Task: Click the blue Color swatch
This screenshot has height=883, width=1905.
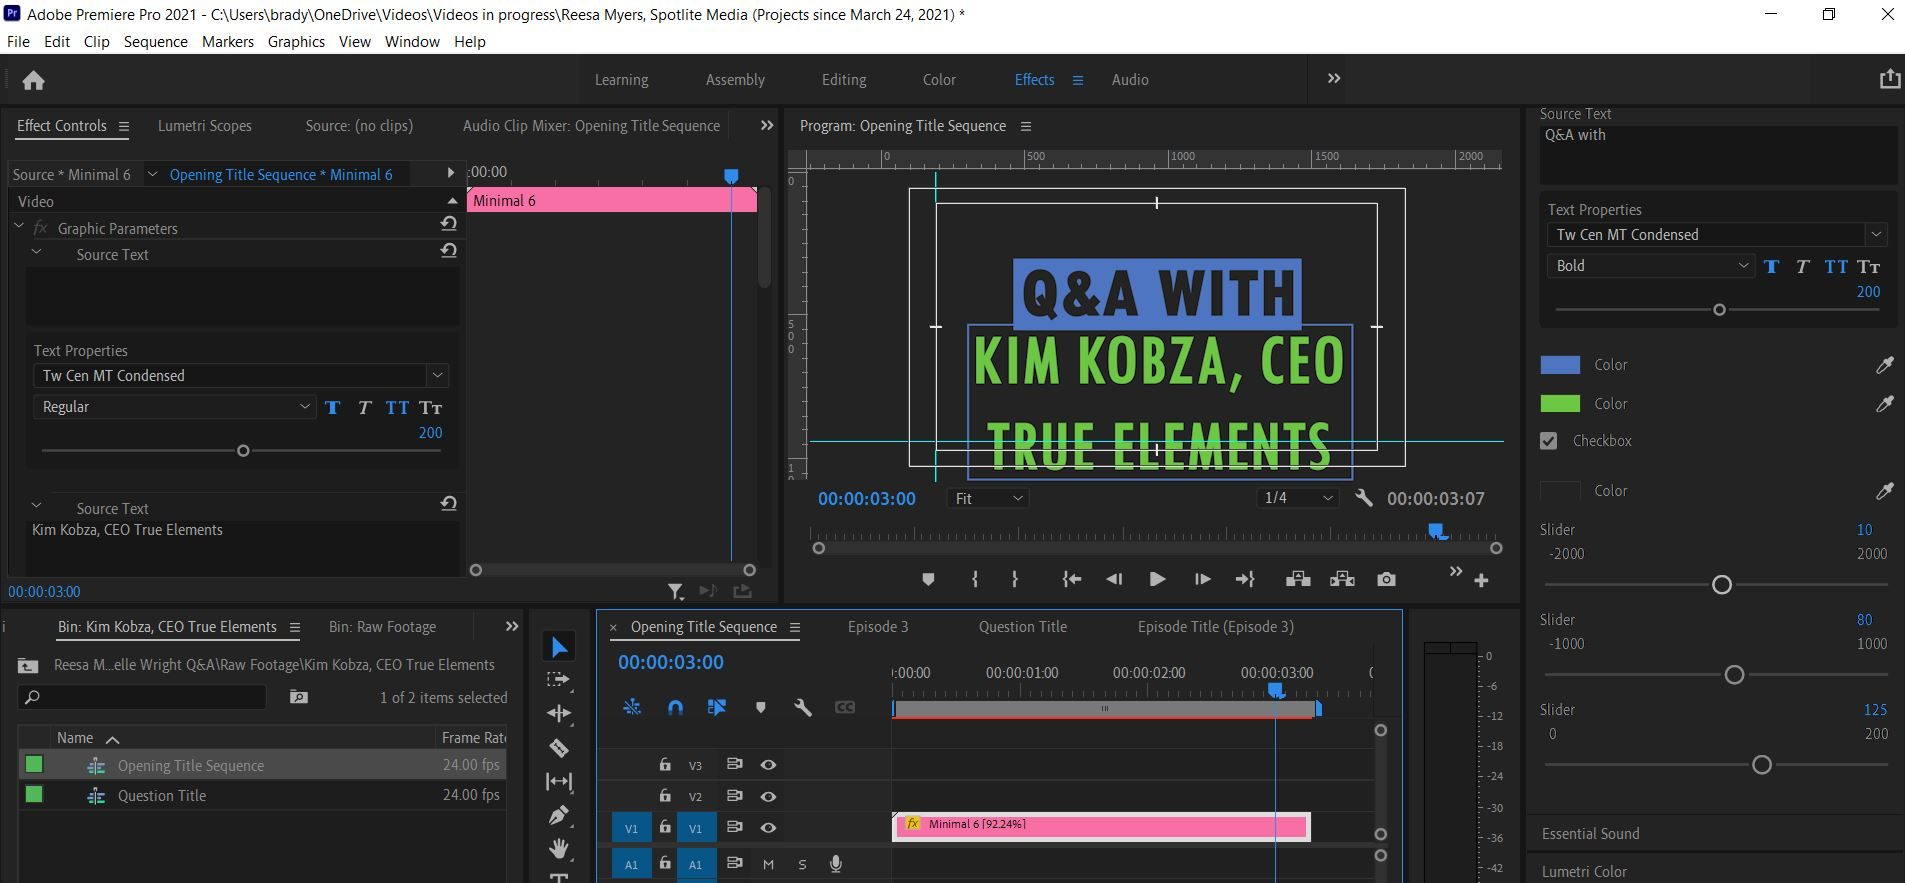Action: coord(1560,365)
